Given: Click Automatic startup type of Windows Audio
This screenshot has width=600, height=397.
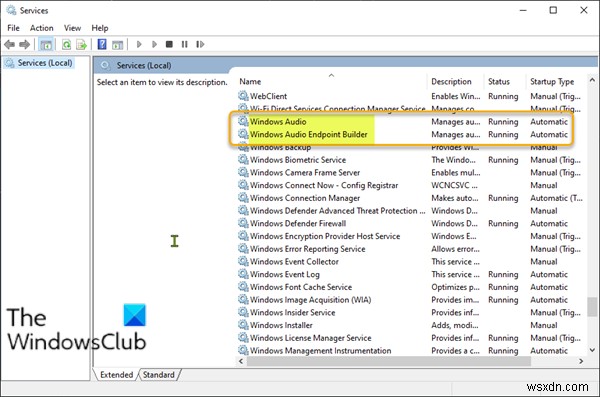Looking at the screenshot, I should click(549, 121).
